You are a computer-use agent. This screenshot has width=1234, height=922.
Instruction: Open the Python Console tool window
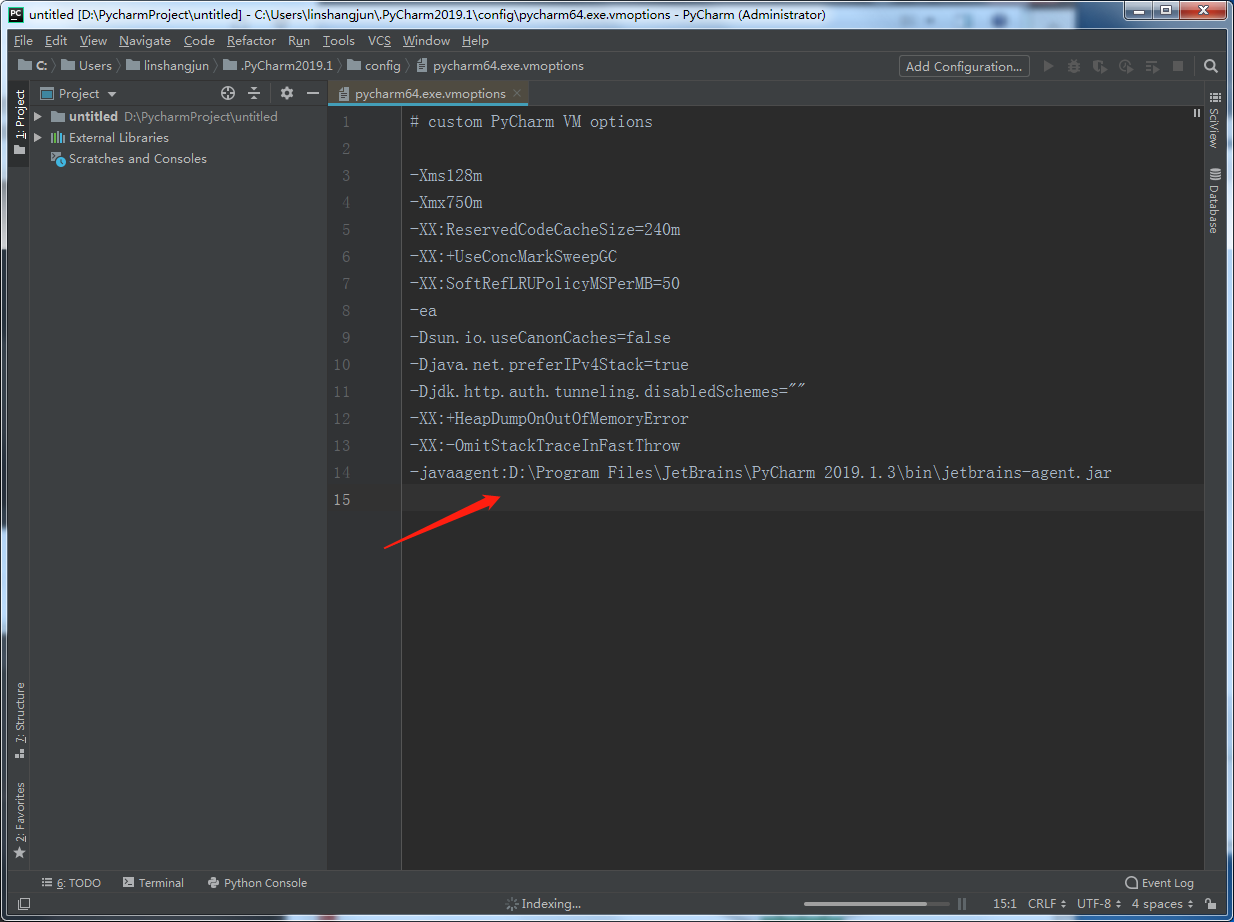point(257,883)
